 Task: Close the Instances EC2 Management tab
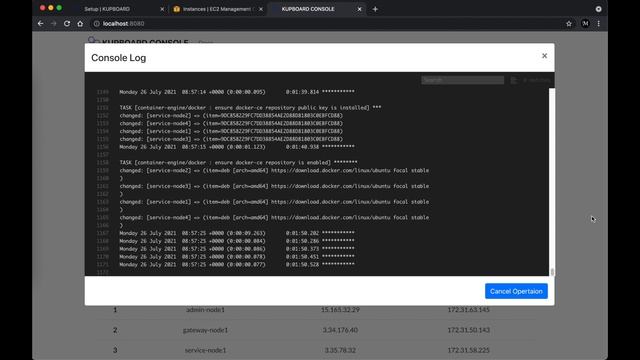pos(261,9)
